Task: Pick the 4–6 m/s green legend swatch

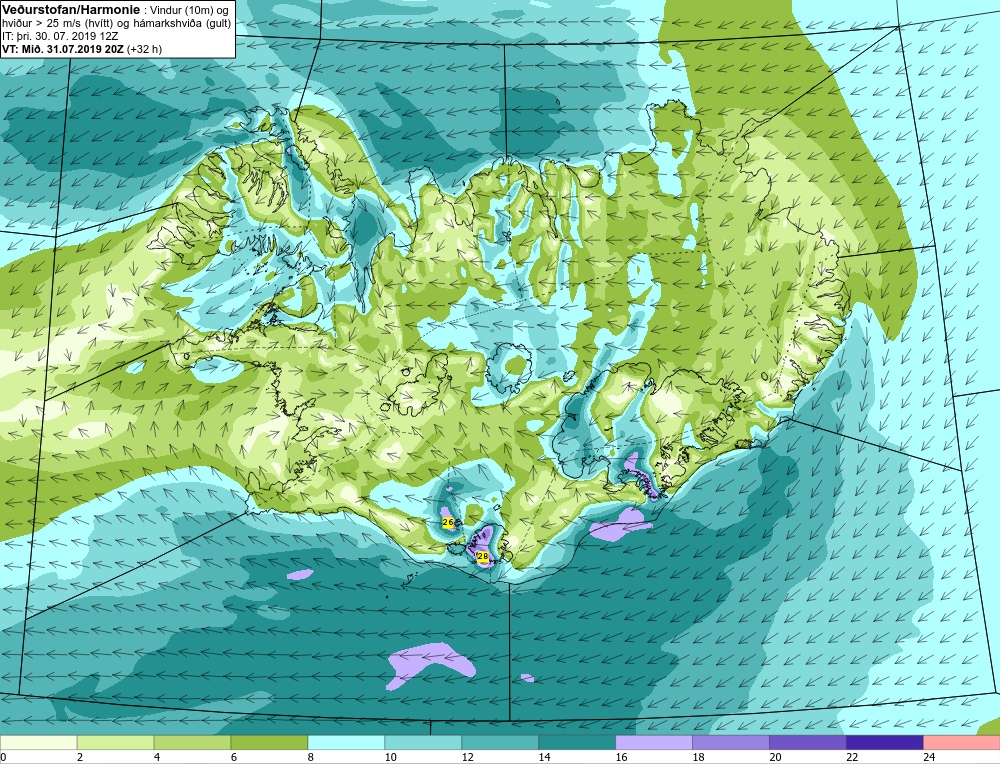Action: [192, 743]
